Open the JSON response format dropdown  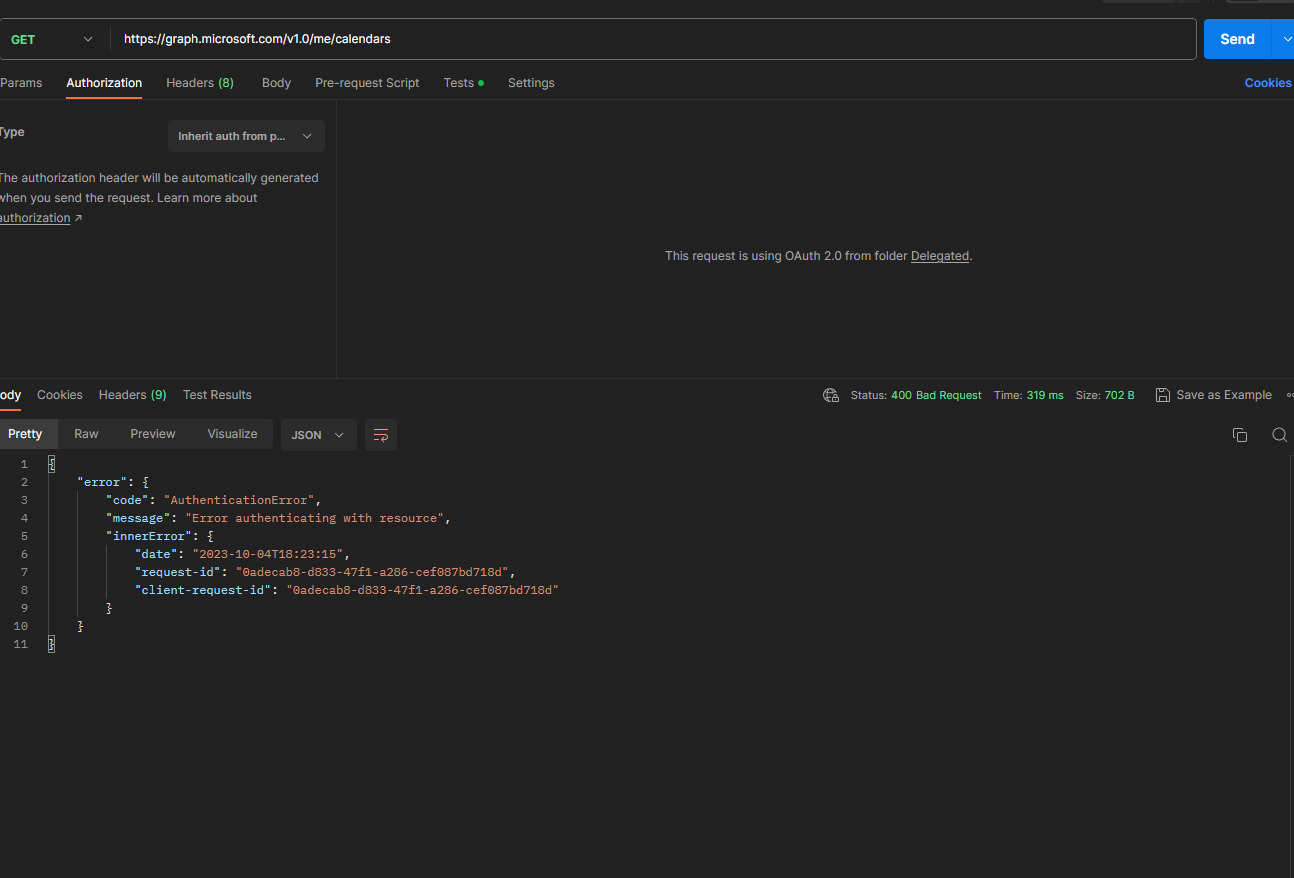pos(318,435)
